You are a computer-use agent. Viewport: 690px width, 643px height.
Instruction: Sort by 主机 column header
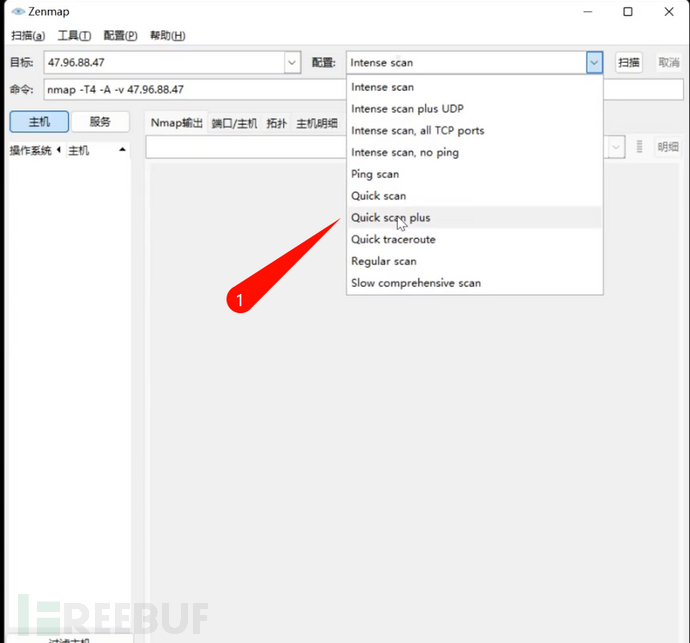(x=96, y=151)
